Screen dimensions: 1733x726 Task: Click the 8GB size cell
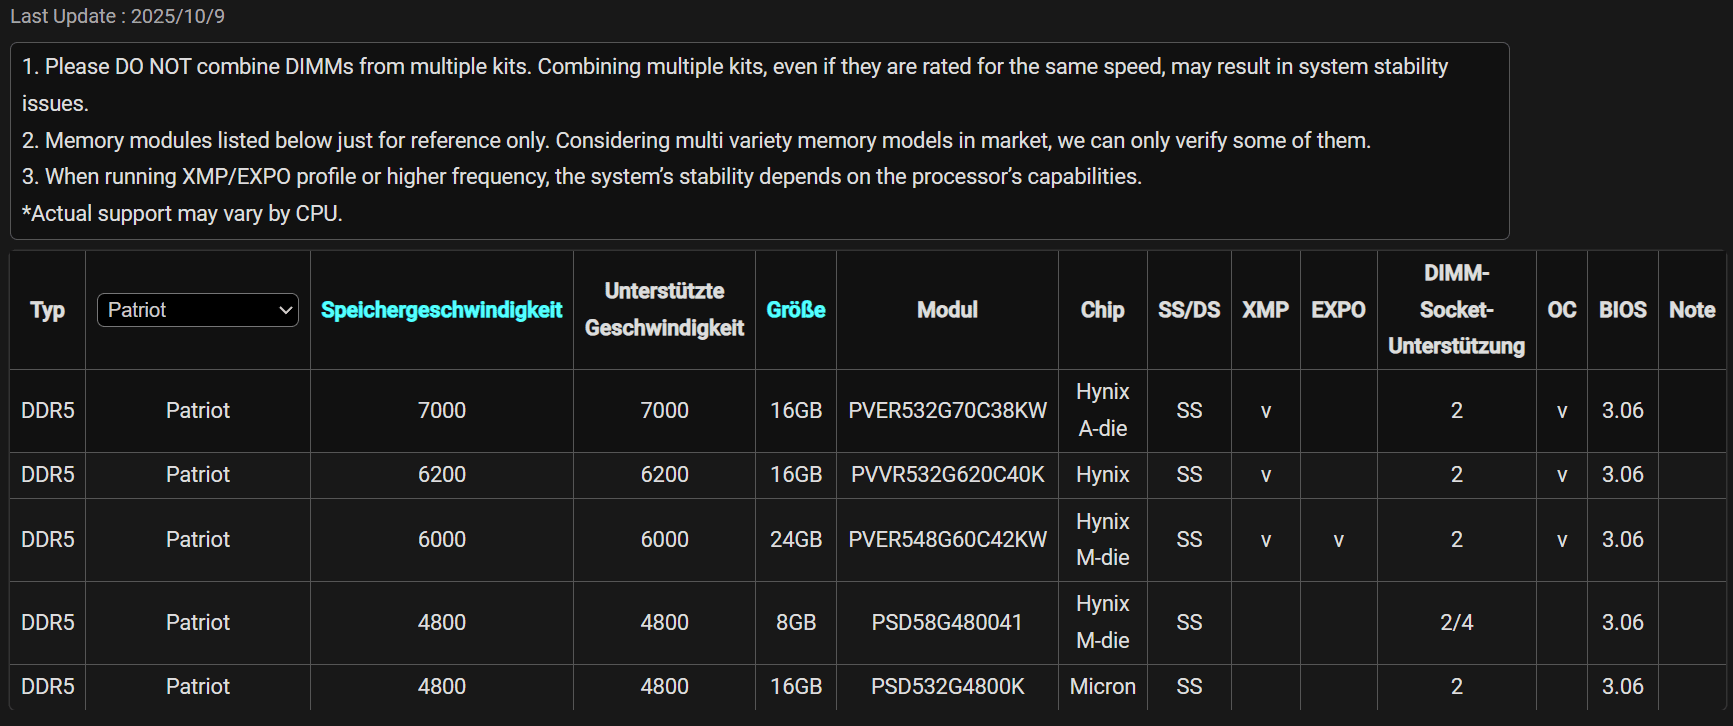pyautogui.click(x=795, y=623)
